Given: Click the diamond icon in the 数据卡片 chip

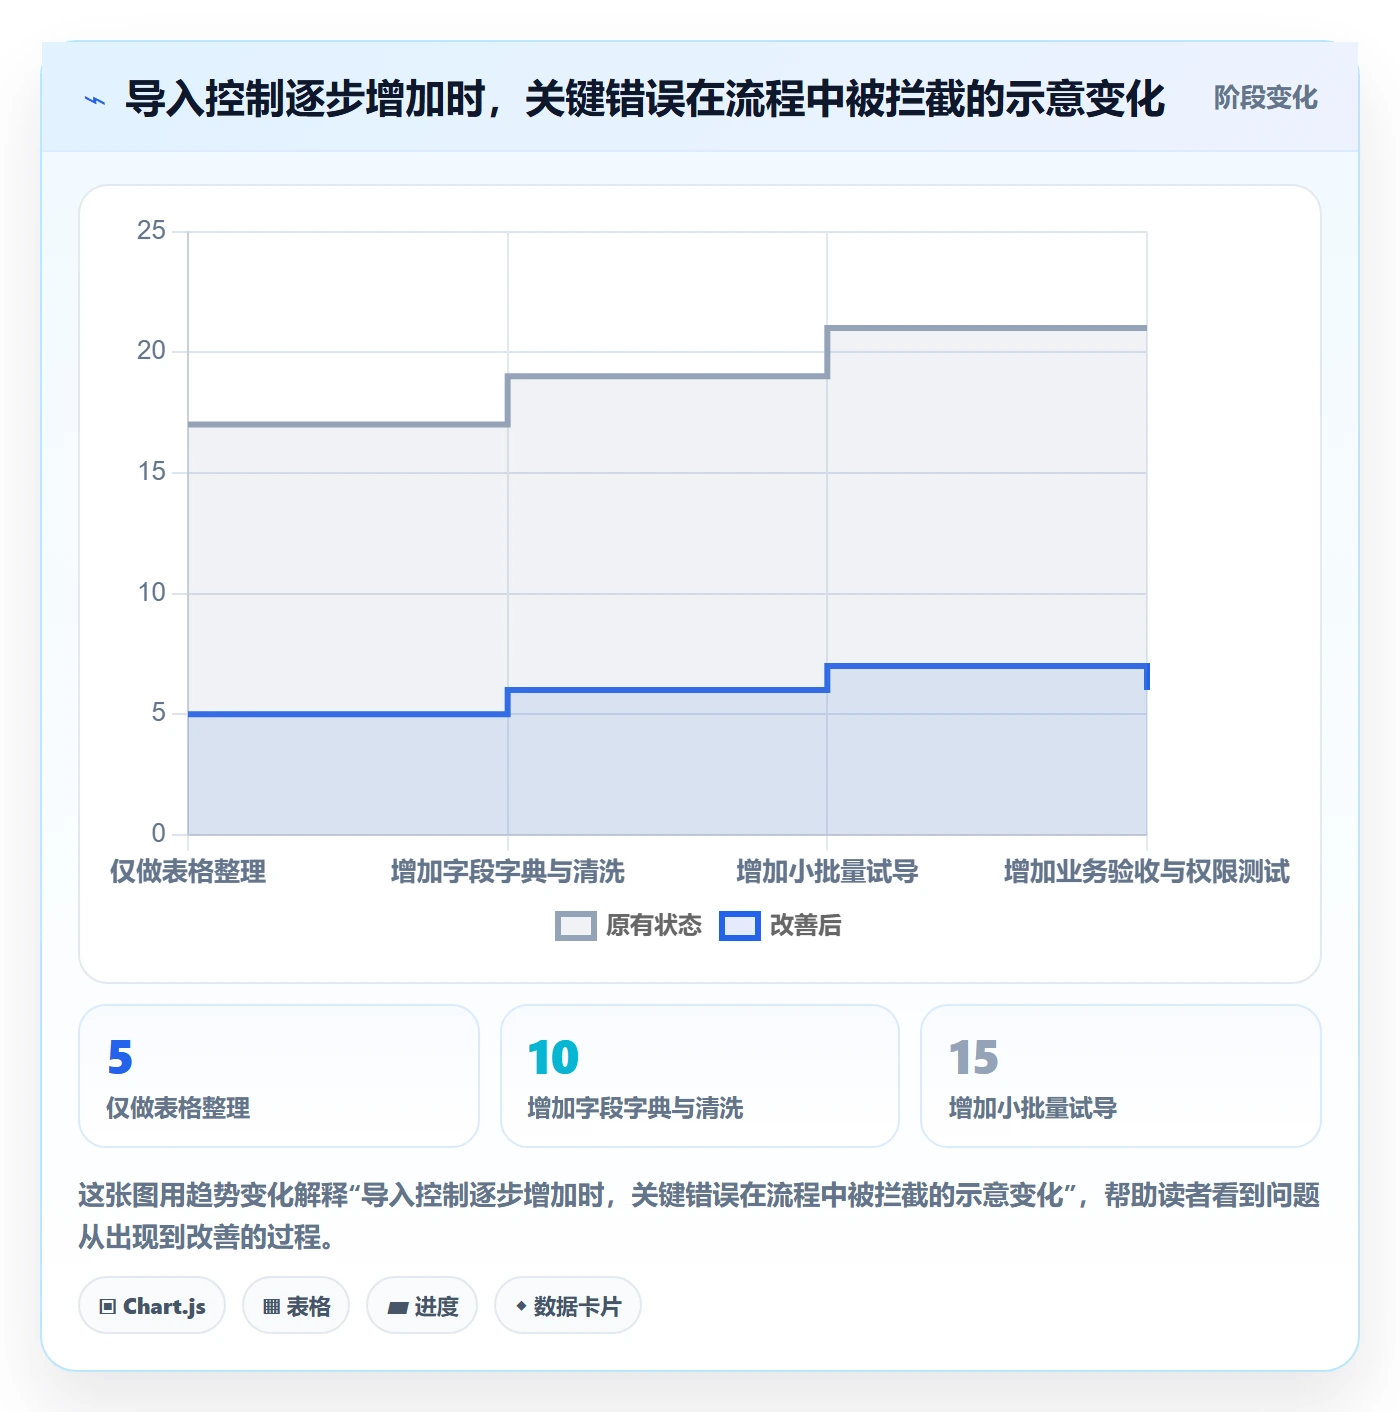Looking at the screenshot, I should [521, 1306].
